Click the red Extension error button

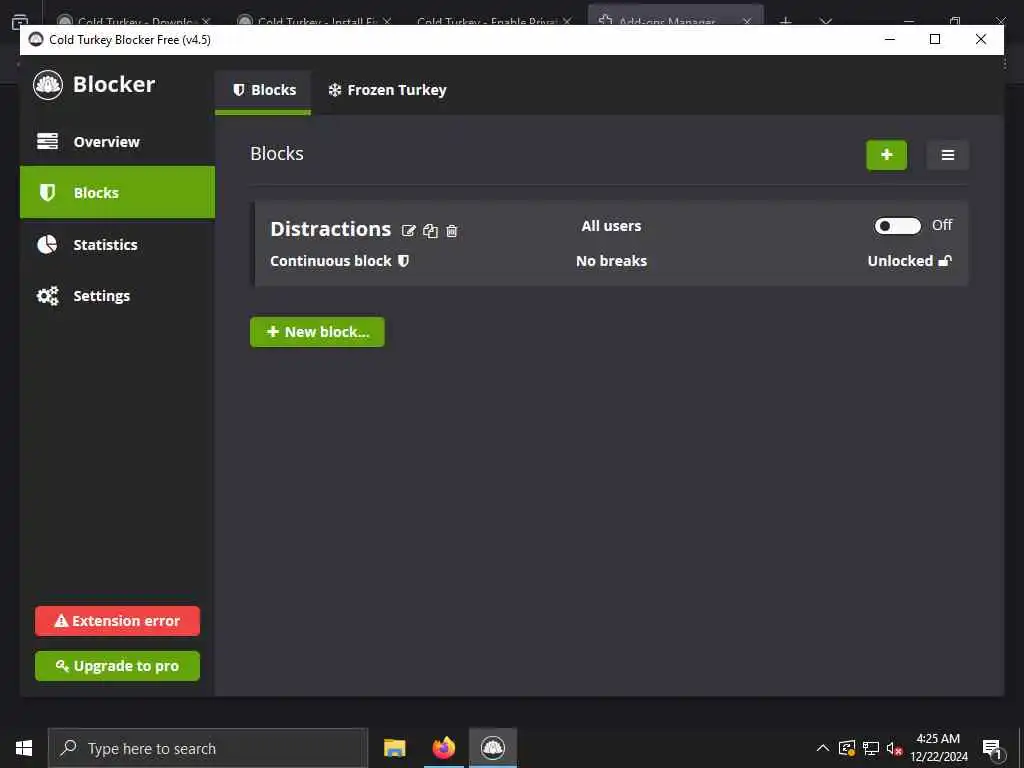[118, 621]
